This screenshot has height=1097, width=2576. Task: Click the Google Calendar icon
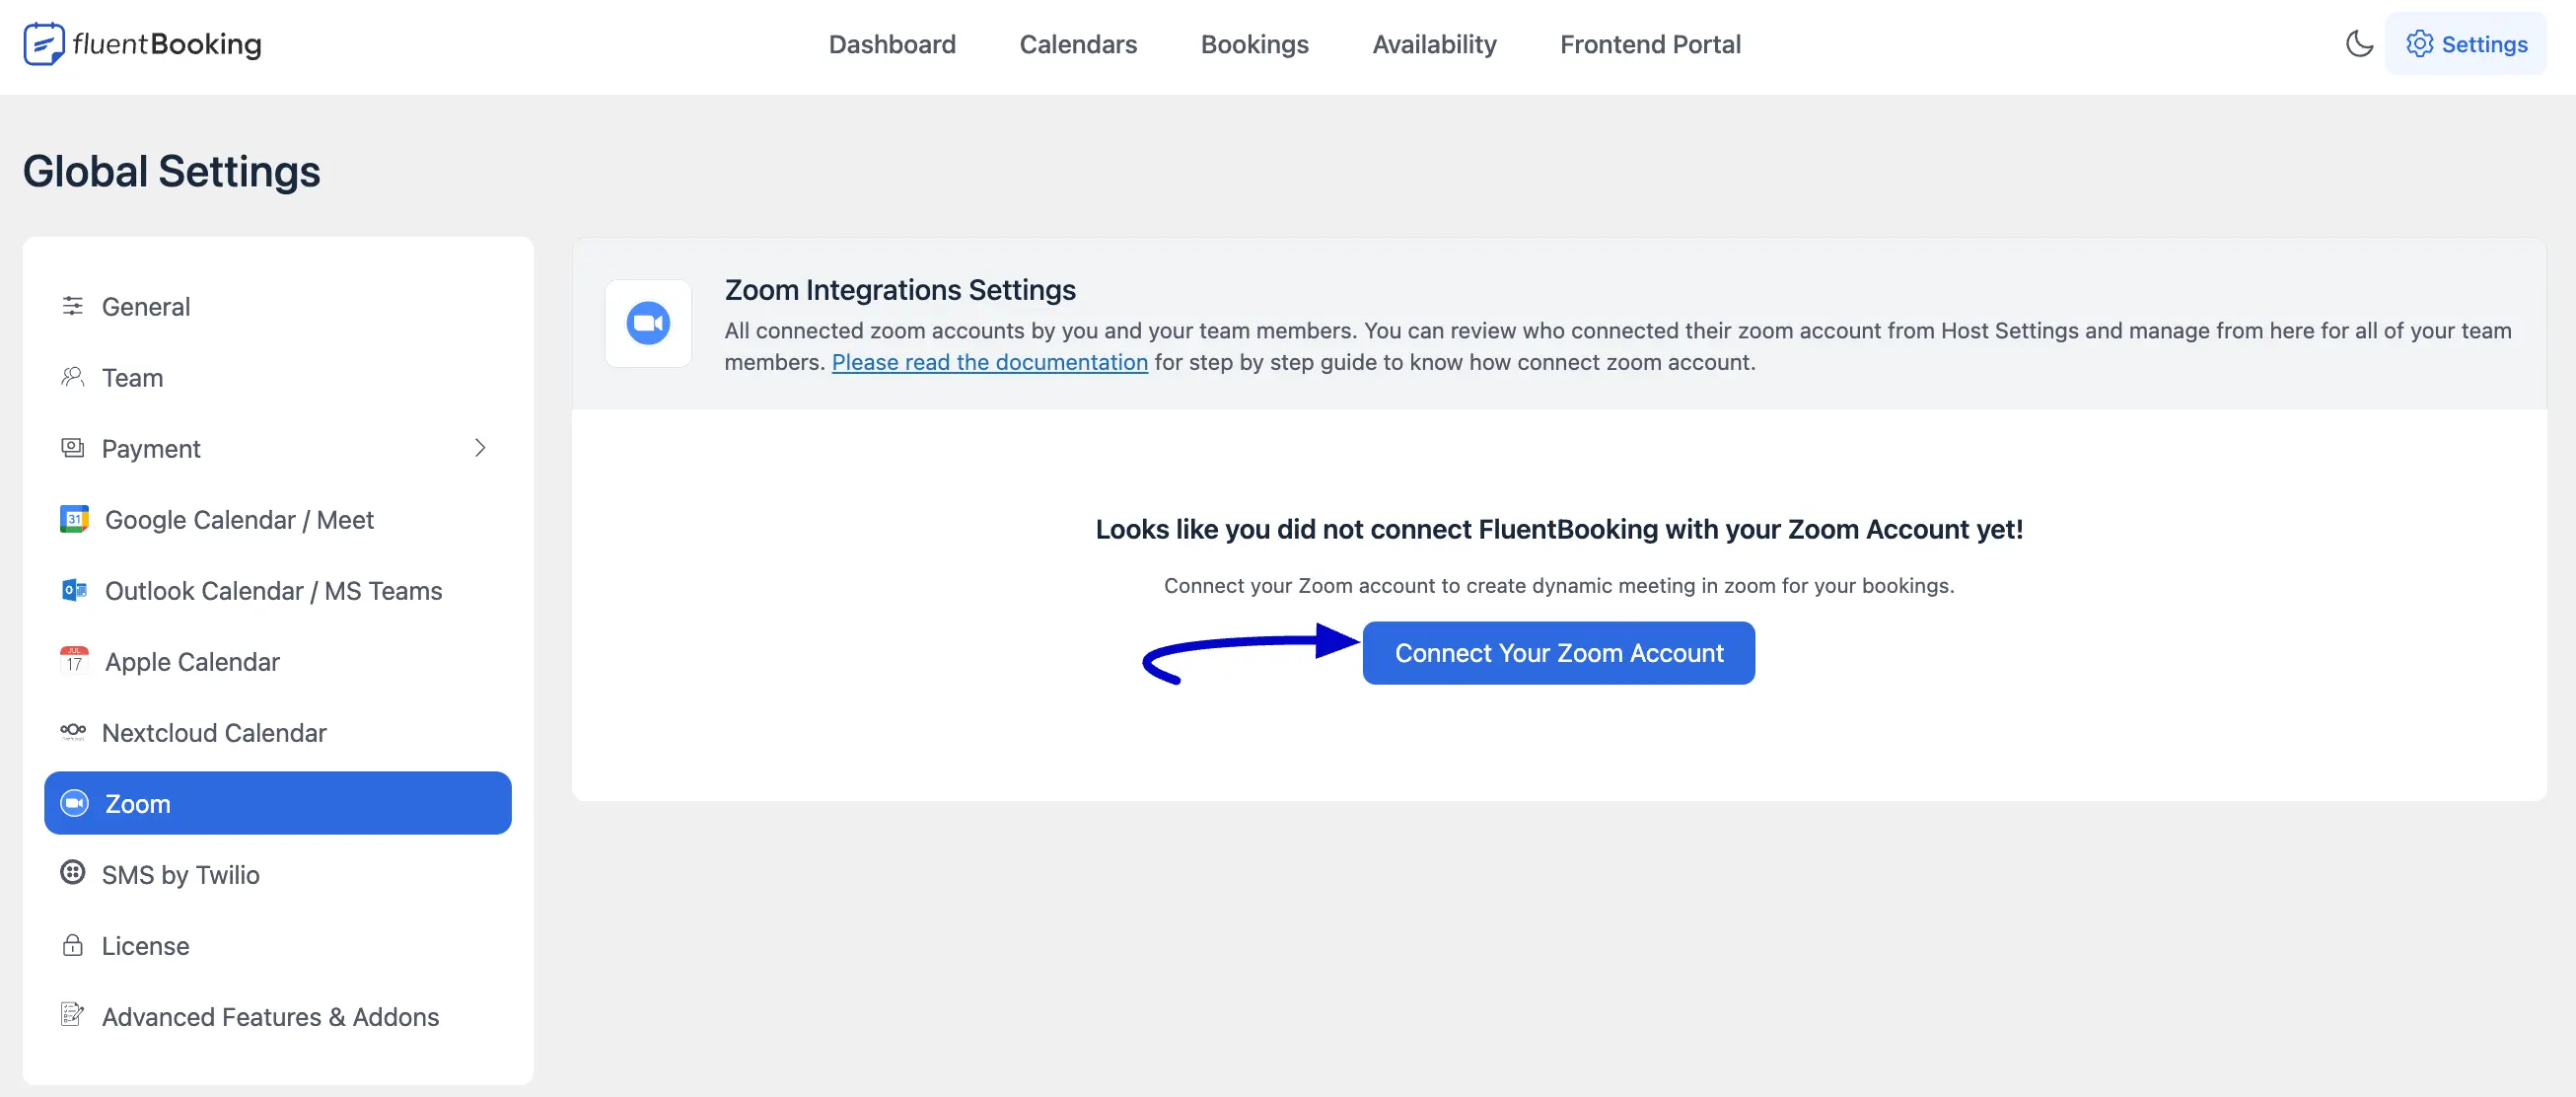point(74,519)
